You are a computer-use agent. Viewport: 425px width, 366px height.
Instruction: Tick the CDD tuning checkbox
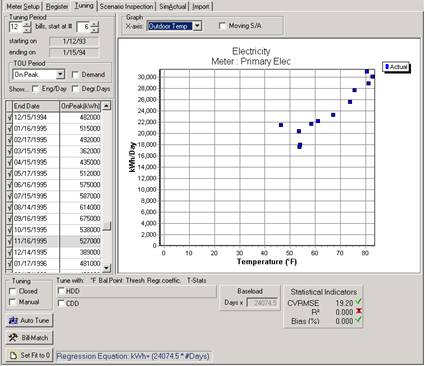(x=61, y=303)
